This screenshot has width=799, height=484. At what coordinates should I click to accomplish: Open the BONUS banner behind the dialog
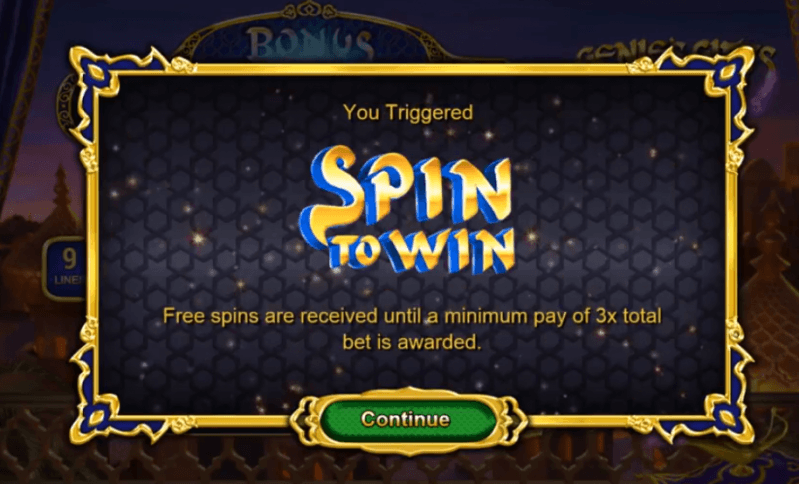[309, 43]
